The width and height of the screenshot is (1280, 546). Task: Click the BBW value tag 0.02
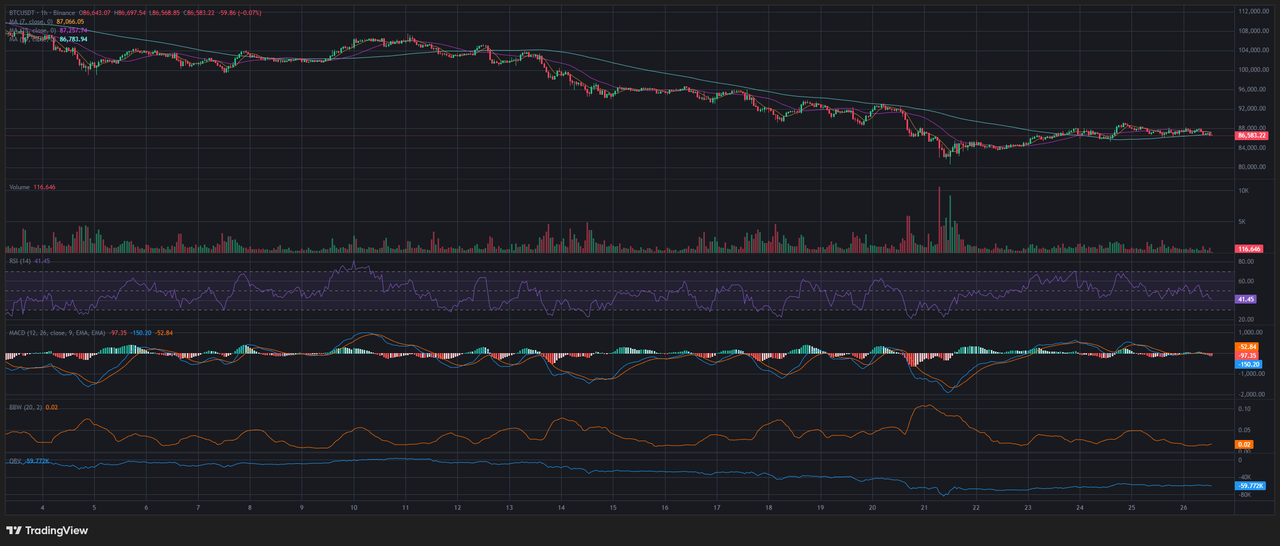pos(1245,444)
